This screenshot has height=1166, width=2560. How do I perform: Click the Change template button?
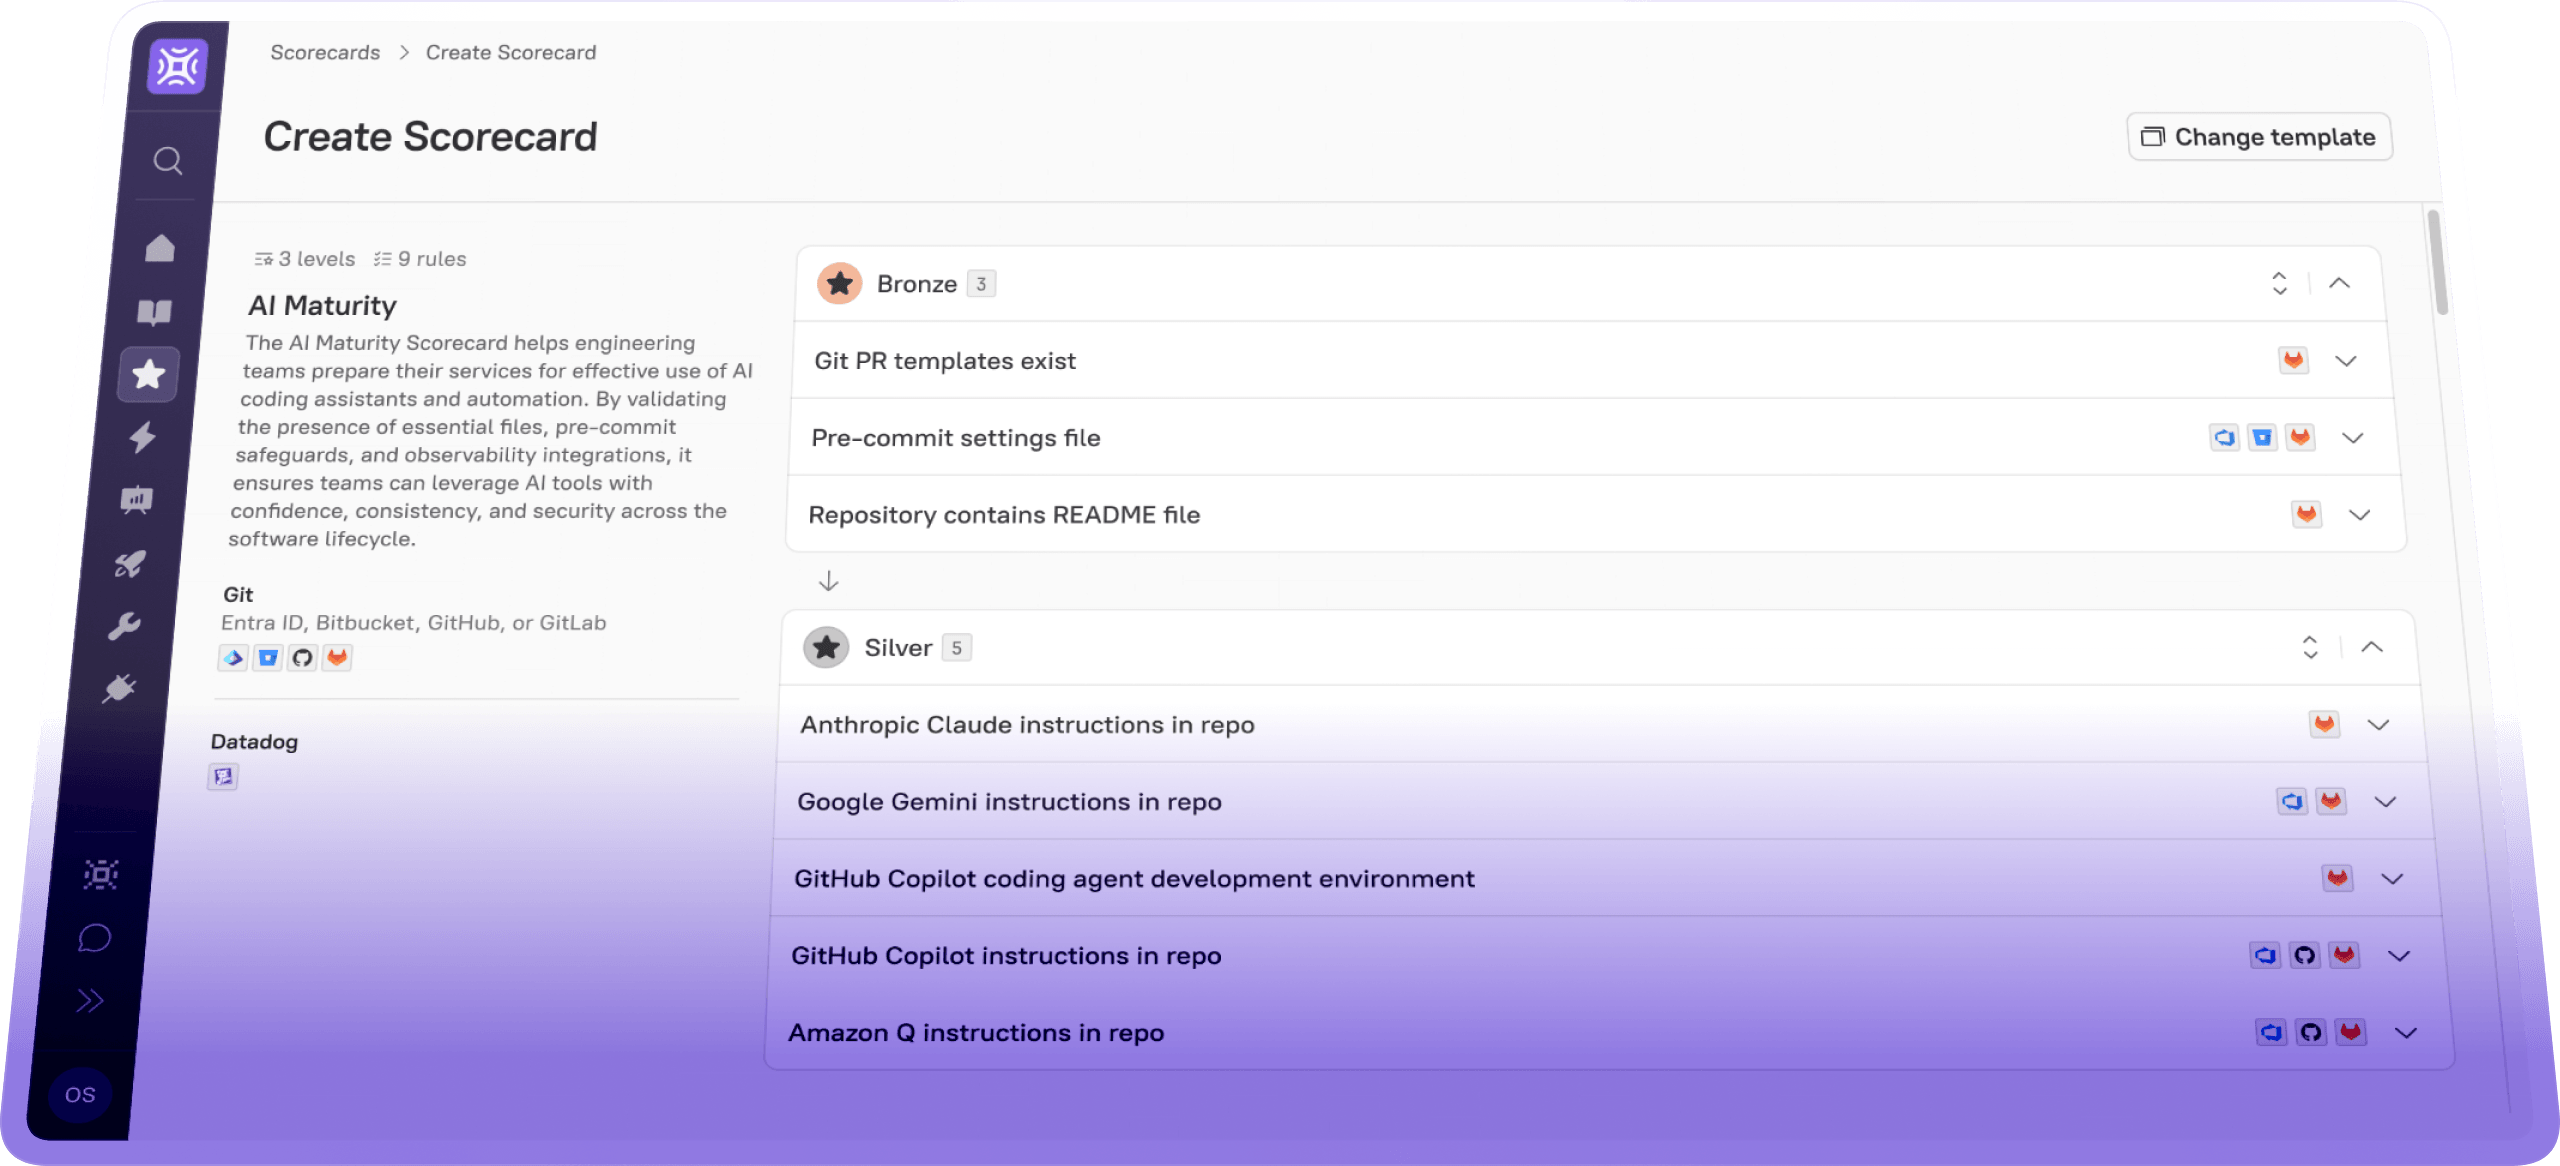click(2259, 137)
